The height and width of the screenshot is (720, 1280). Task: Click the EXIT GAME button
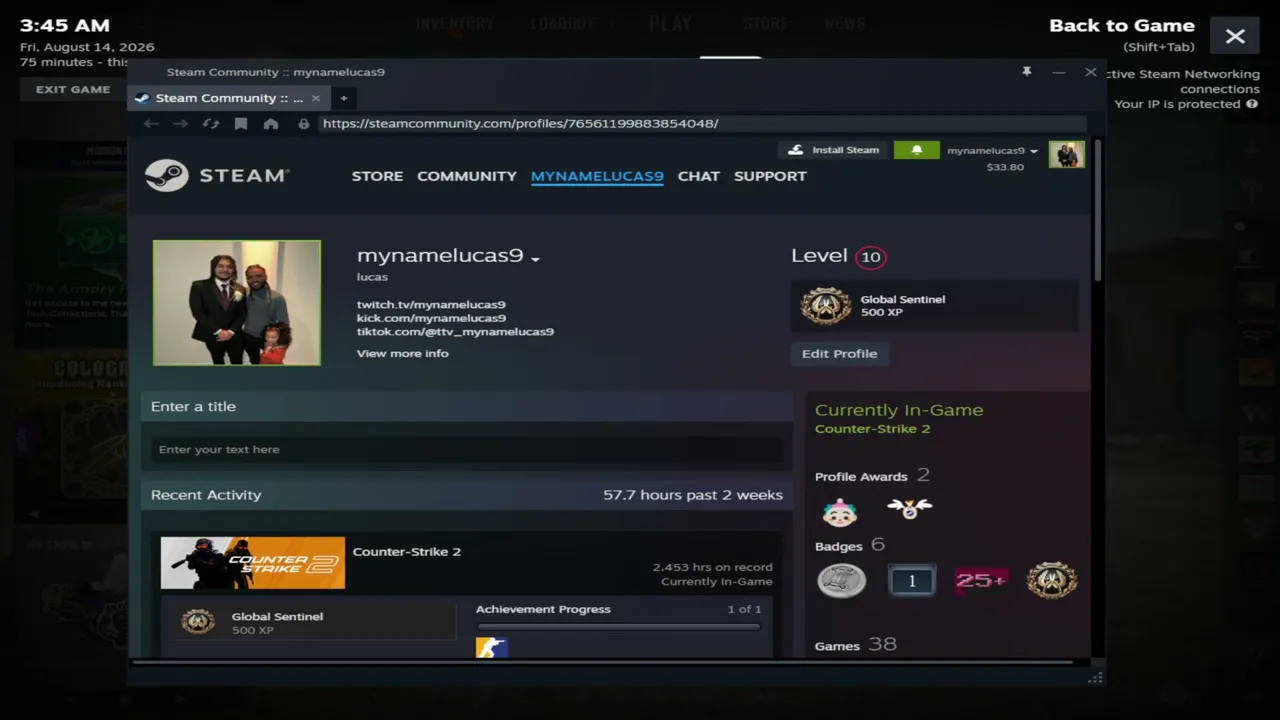[x=73, y=89]
